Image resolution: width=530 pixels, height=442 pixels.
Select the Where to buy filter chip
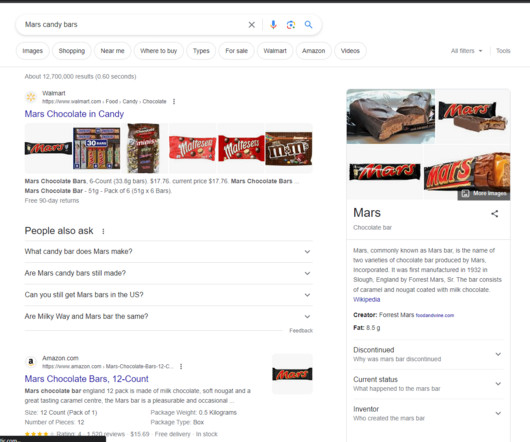click(x=159, y=51)
